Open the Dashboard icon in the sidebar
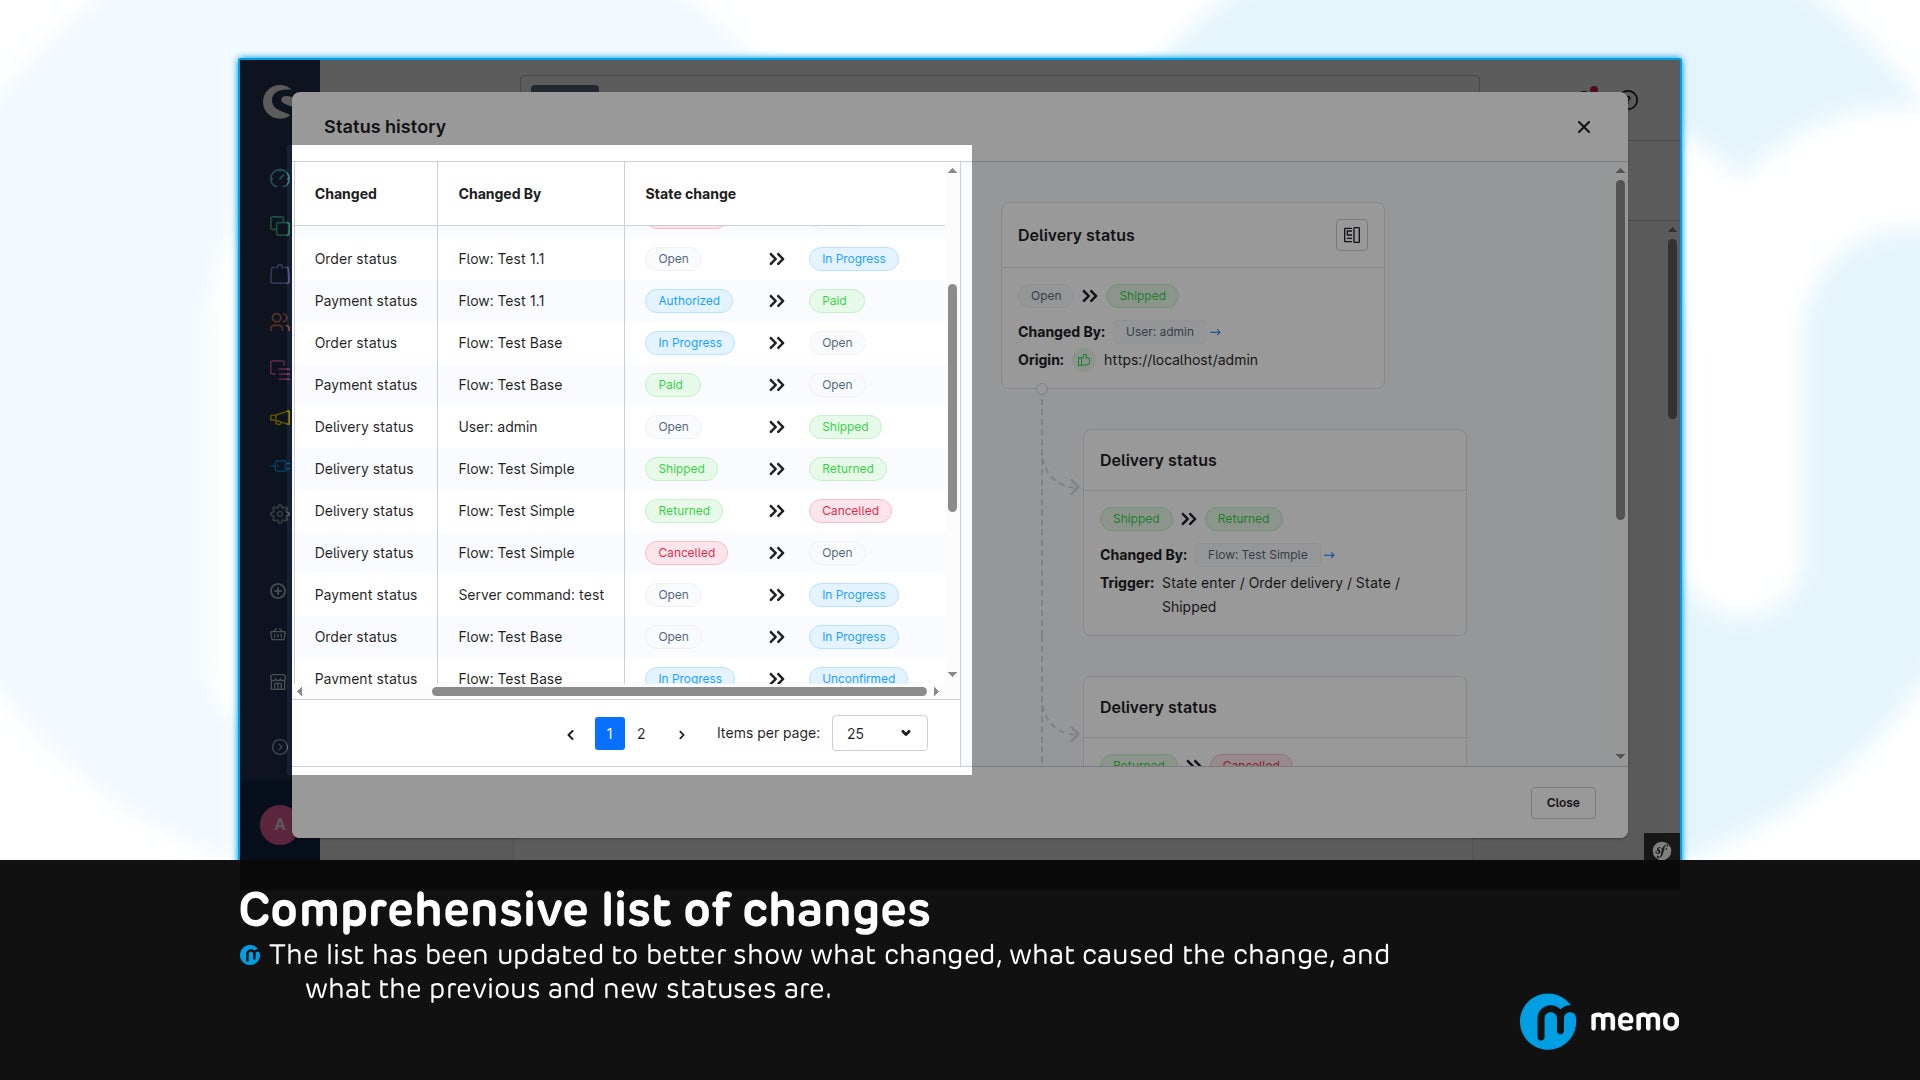The image size is (1920, 1080). coord(280,178)
